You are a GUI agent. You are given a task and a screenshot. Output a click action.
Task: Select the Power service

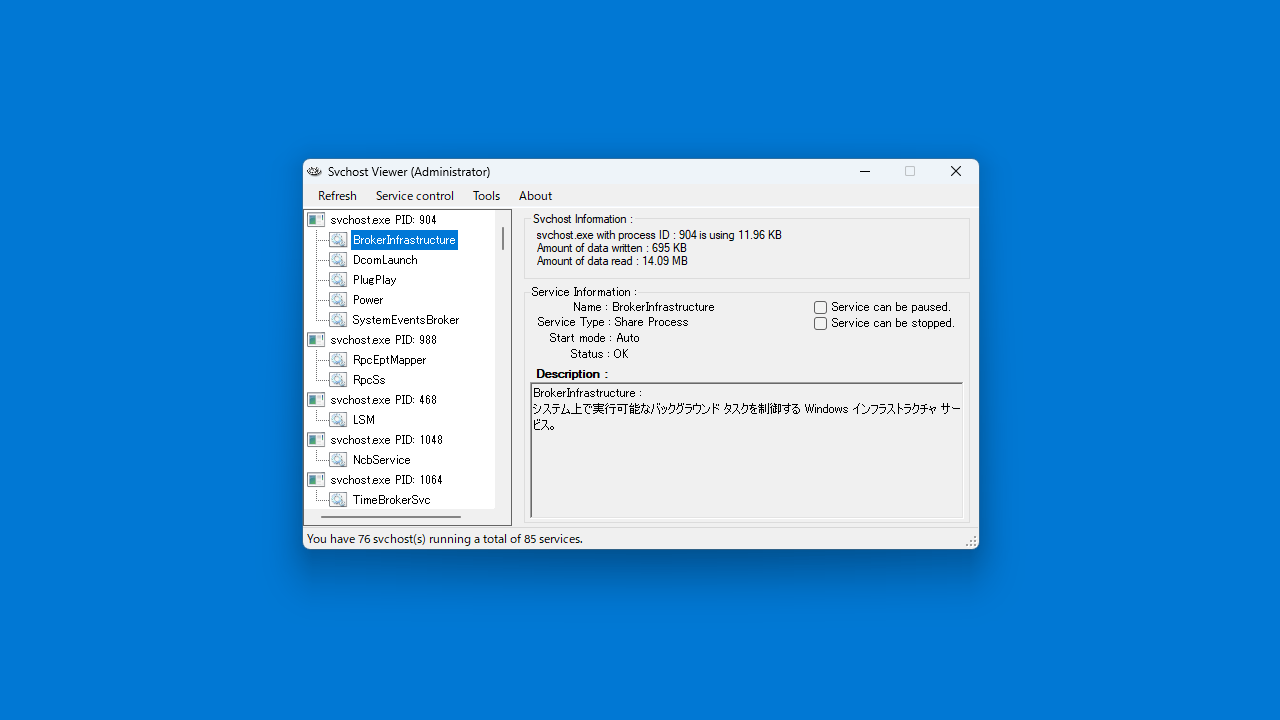click(368, 300)
